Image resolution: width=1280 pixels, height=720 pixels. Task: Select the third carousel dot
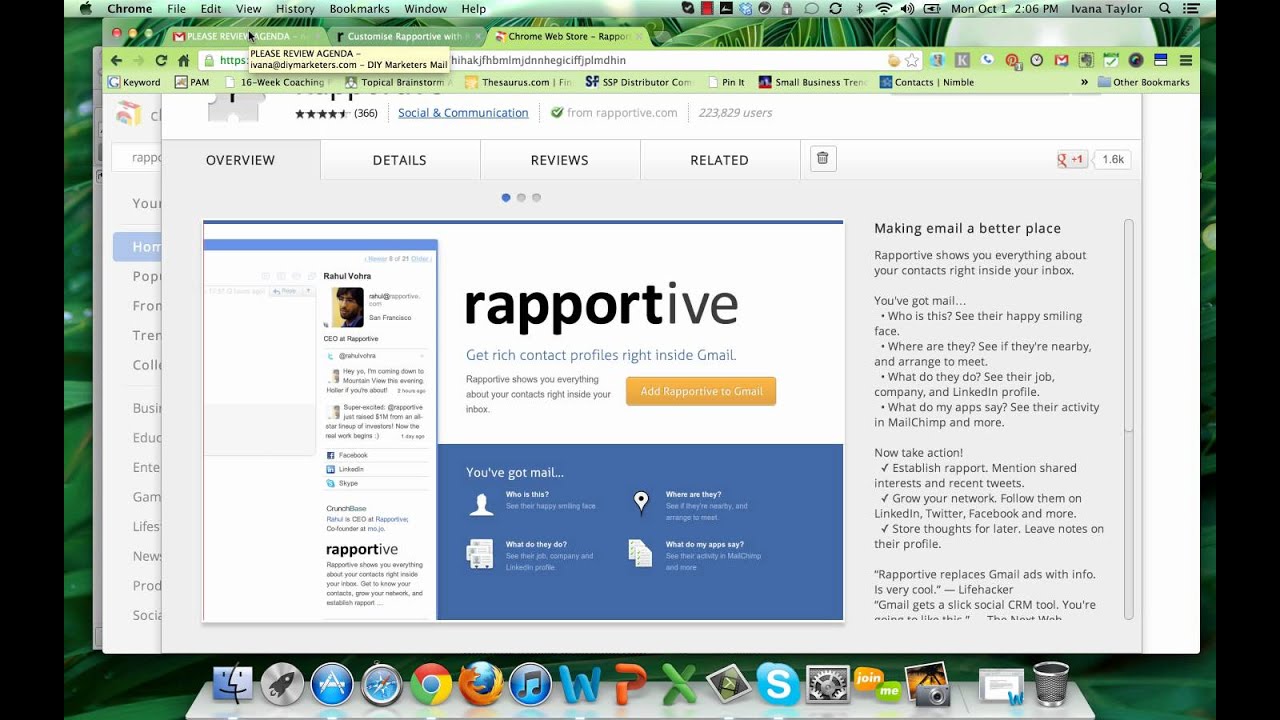point(536,198)
